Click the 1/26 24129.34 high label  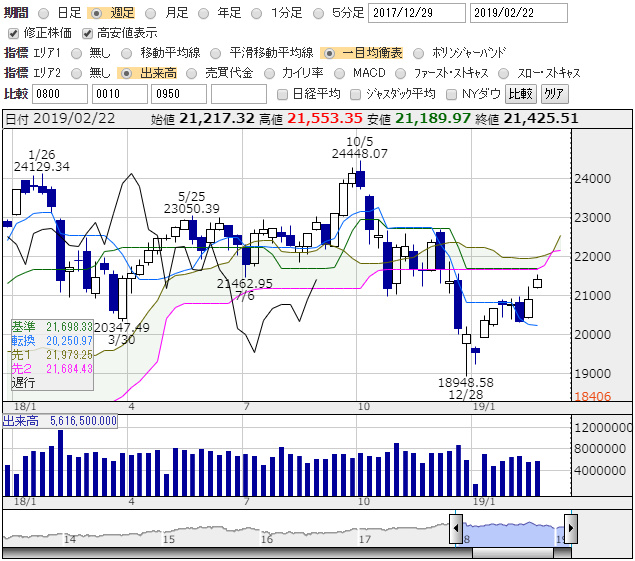42,160
